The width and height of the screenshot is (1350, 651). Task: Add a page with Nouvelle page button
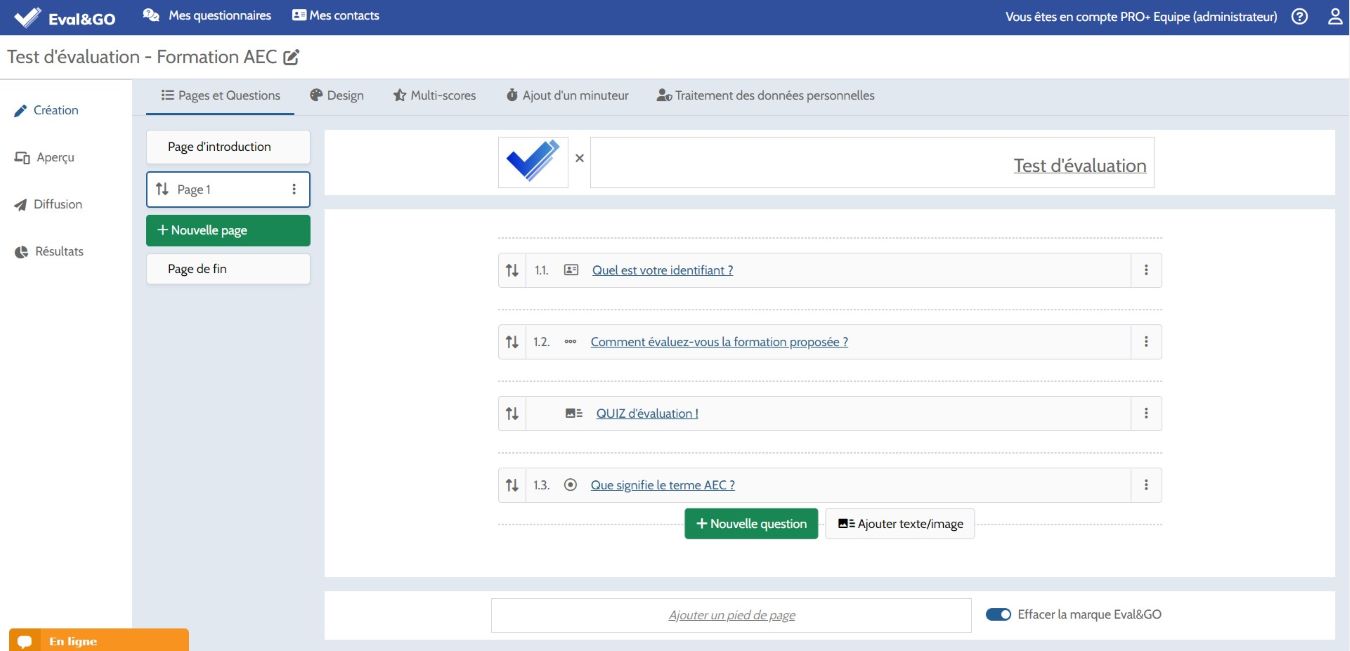(x=228, y=230)
